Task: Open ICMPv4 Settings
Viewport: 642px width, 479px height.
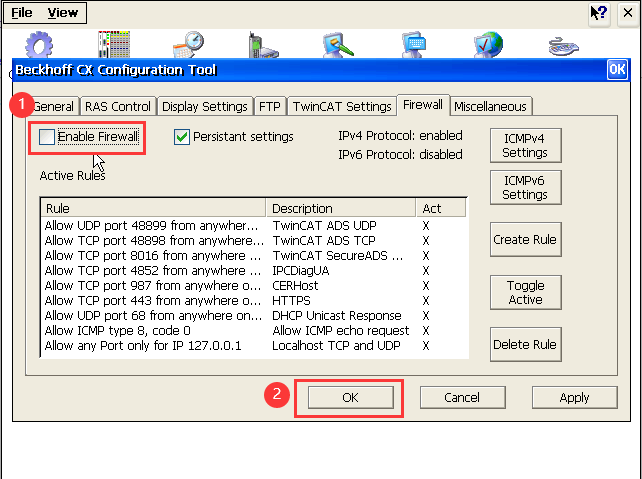Action: tap(525, 145)
